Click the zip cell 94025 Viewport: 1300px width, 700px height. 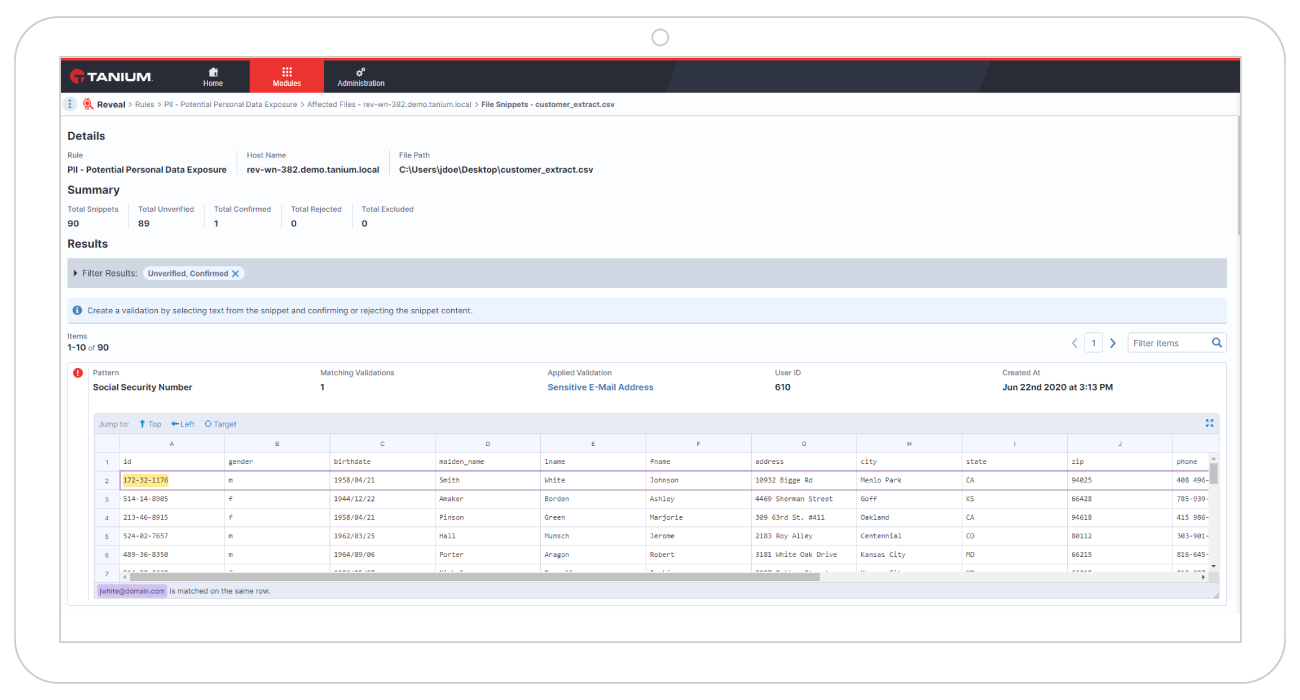[1120, 480]
